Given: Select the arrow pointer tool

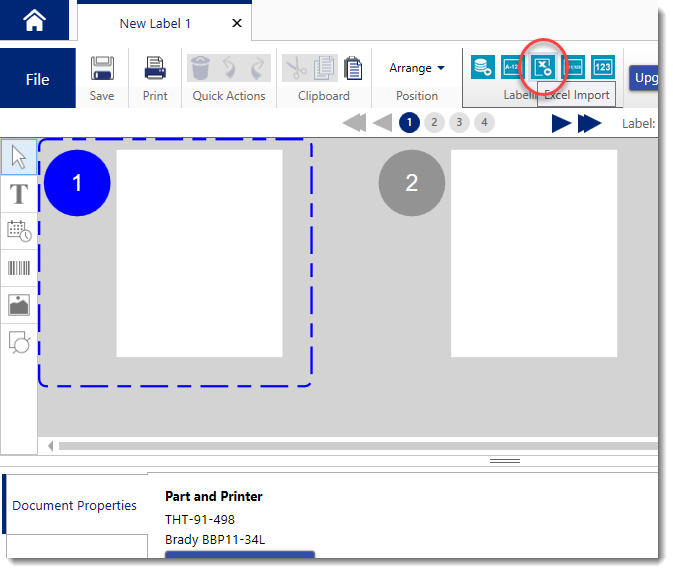Looking at the screenshot, I should [x=18, y=157].
